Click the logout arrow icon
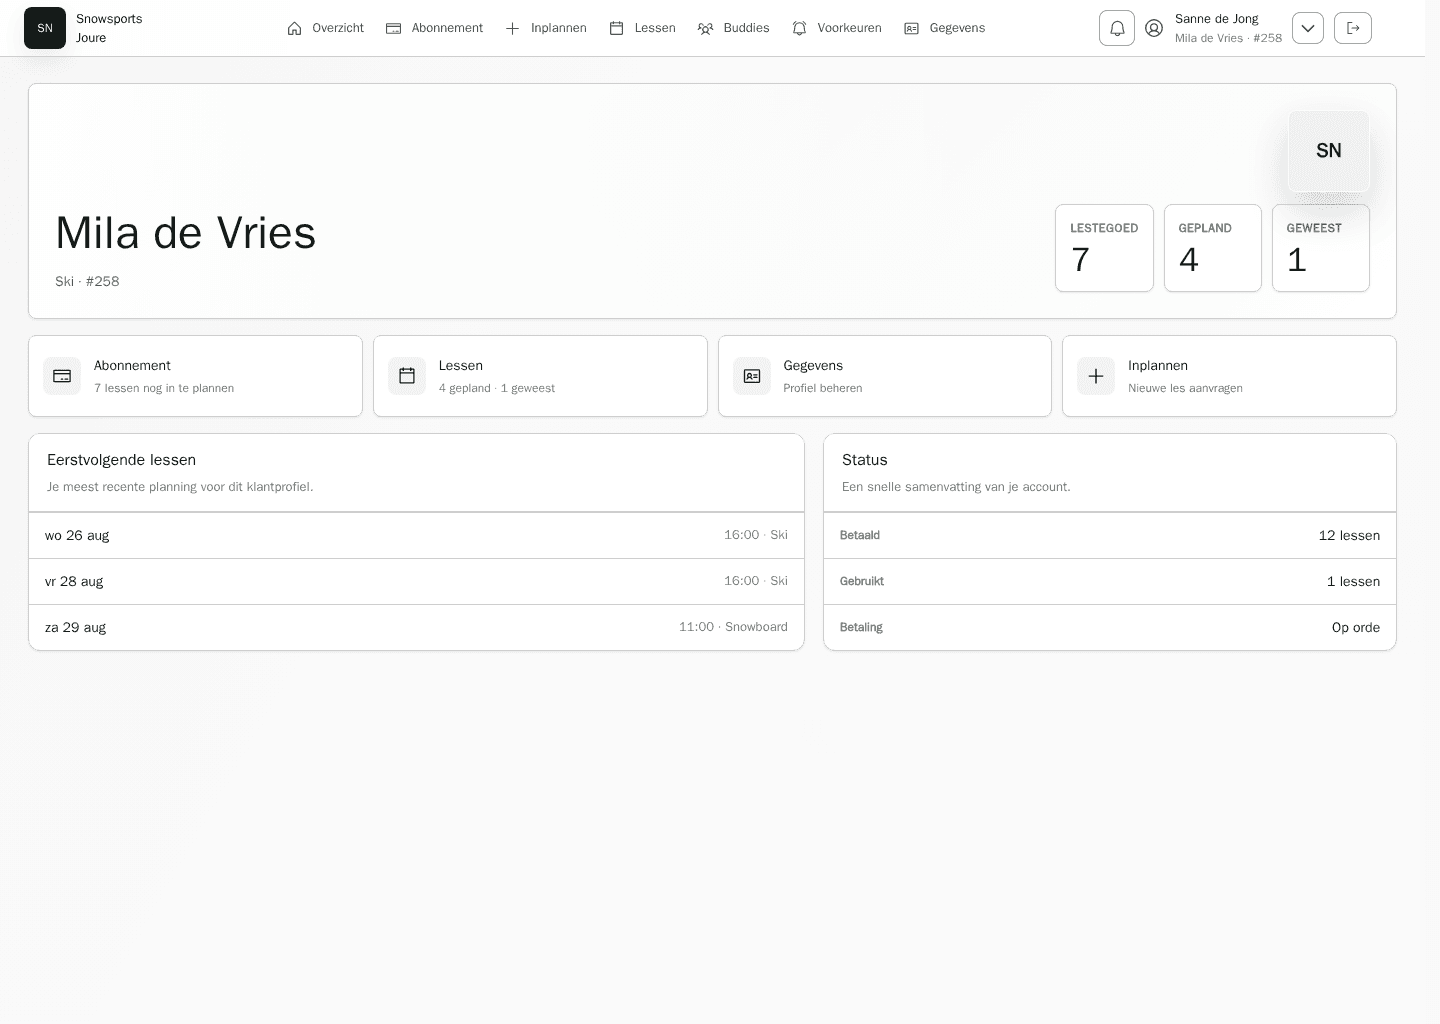 click(1353, 28)
